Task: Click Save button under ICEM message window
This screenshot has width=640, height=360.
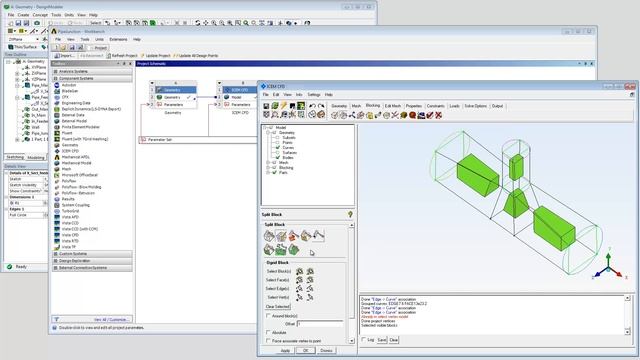Action: [x=382, y=340]
